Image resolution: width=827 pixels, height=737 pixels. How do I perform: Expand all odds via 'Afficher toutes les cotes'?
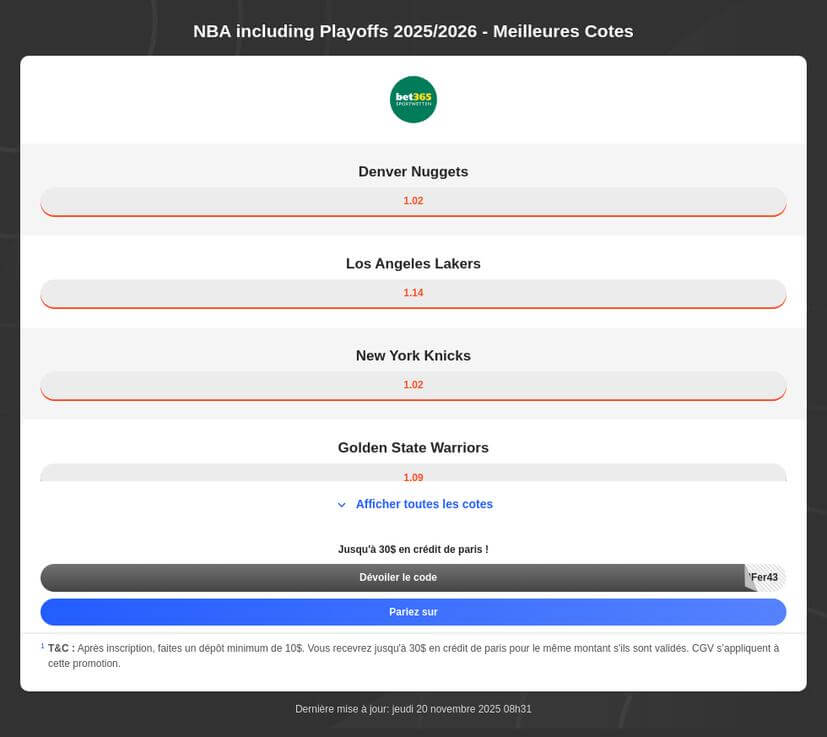424,504
